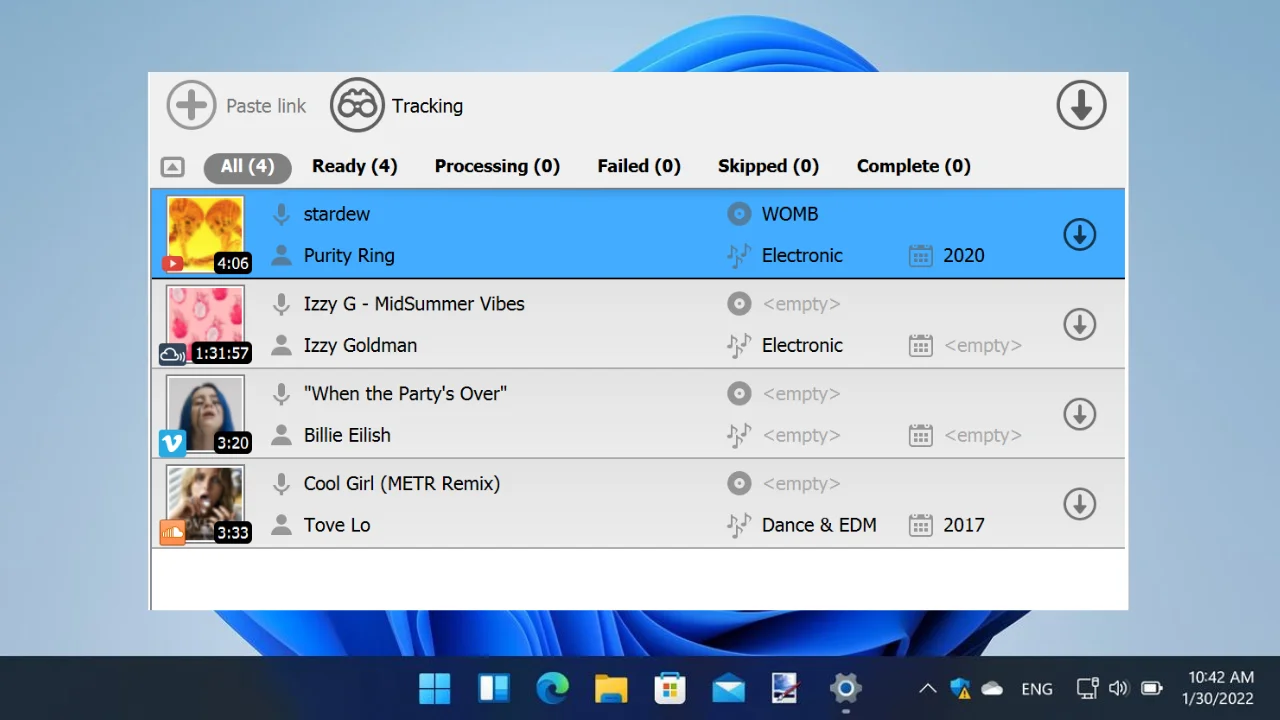This screenshot has height=720, width=1280.
Task: Click the Billie Eilish track thumbnail
Action: (x=206, y=414)
